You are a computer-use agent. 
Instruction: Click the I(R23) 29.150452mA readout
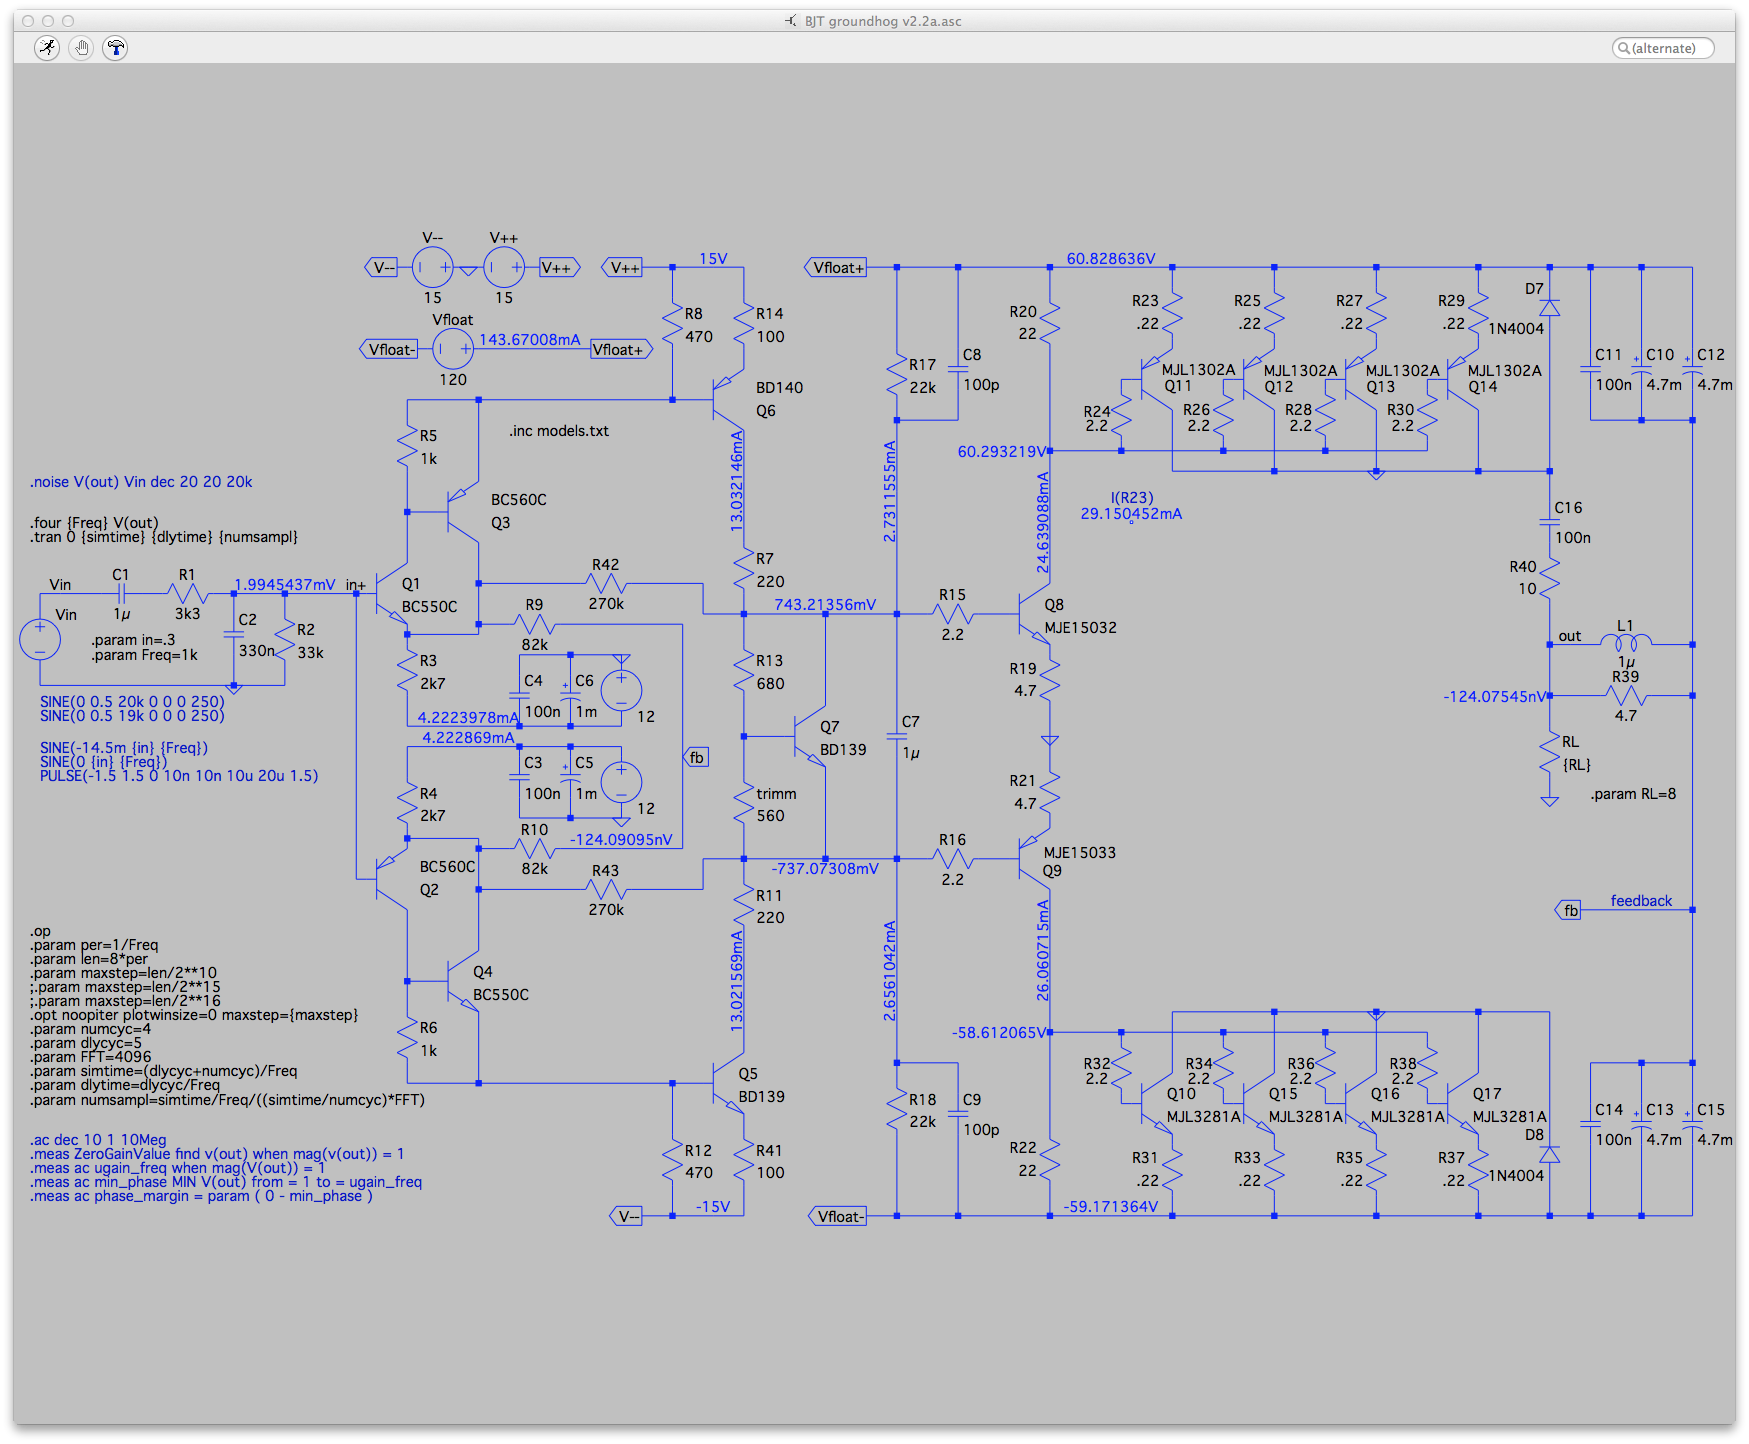coord(1131,506)
